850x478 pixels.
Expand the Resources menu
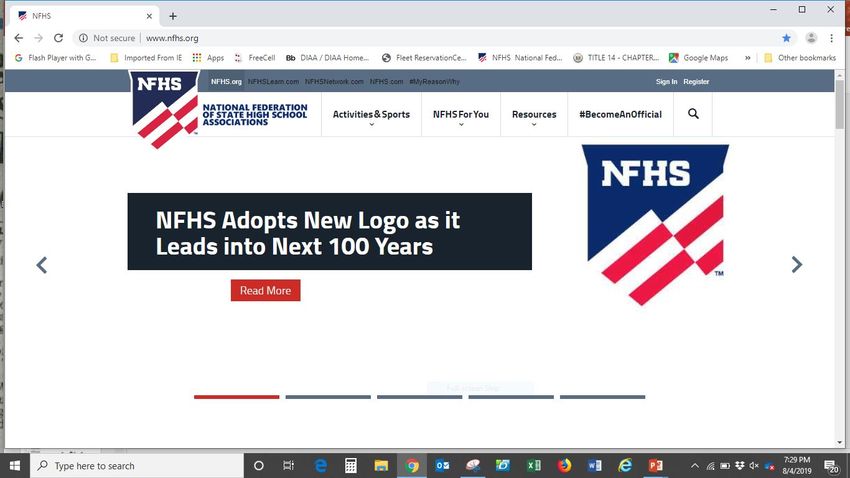(x=534, y=115)
